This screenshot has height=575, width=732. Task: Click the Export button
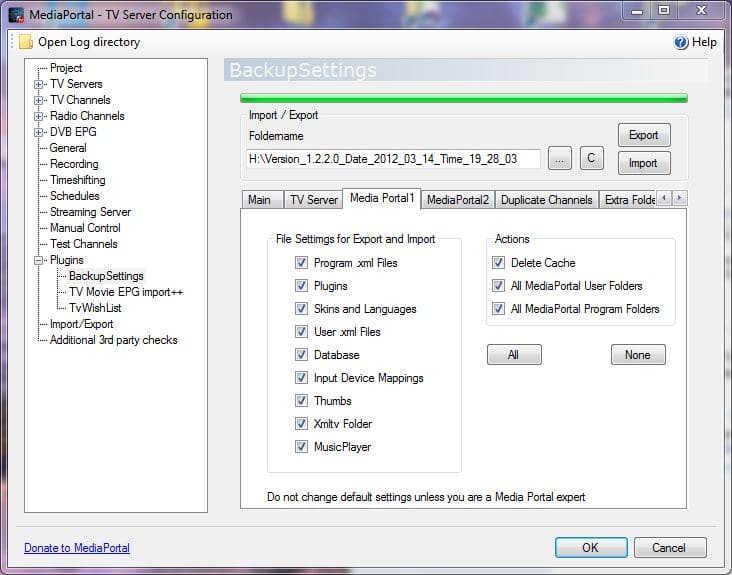(x=644, y=135)
